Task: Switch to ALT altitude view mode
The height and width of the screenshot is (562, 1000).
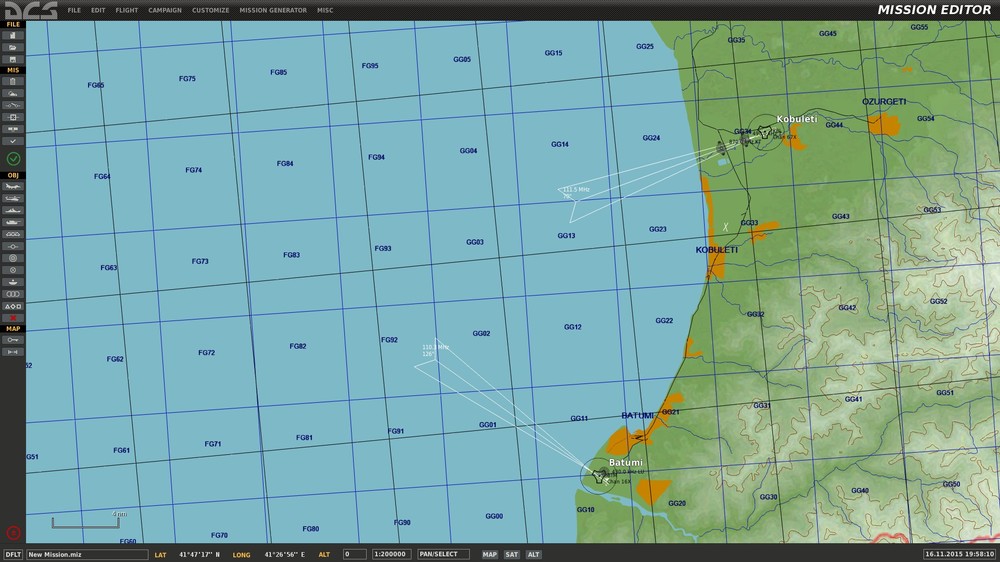Action: tap(533, 554)
